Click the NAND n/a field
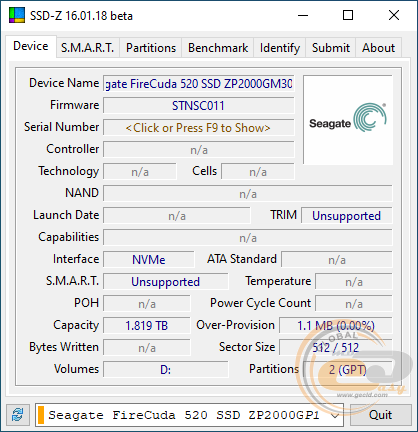The height and width of the screenshot is (432, 418). click(248, 194)
